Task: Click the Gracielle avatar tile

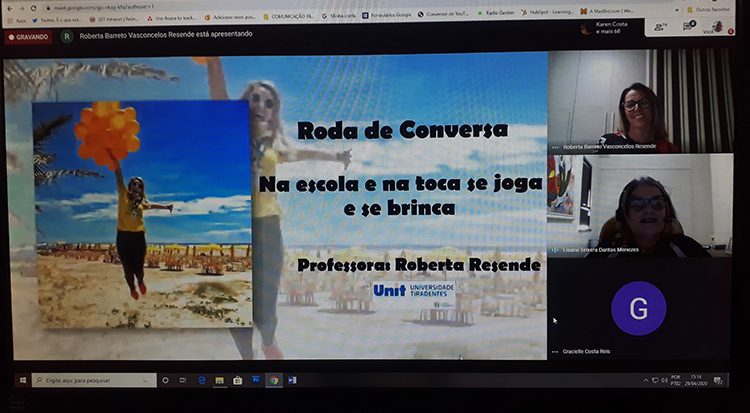Action: [638, 307]
